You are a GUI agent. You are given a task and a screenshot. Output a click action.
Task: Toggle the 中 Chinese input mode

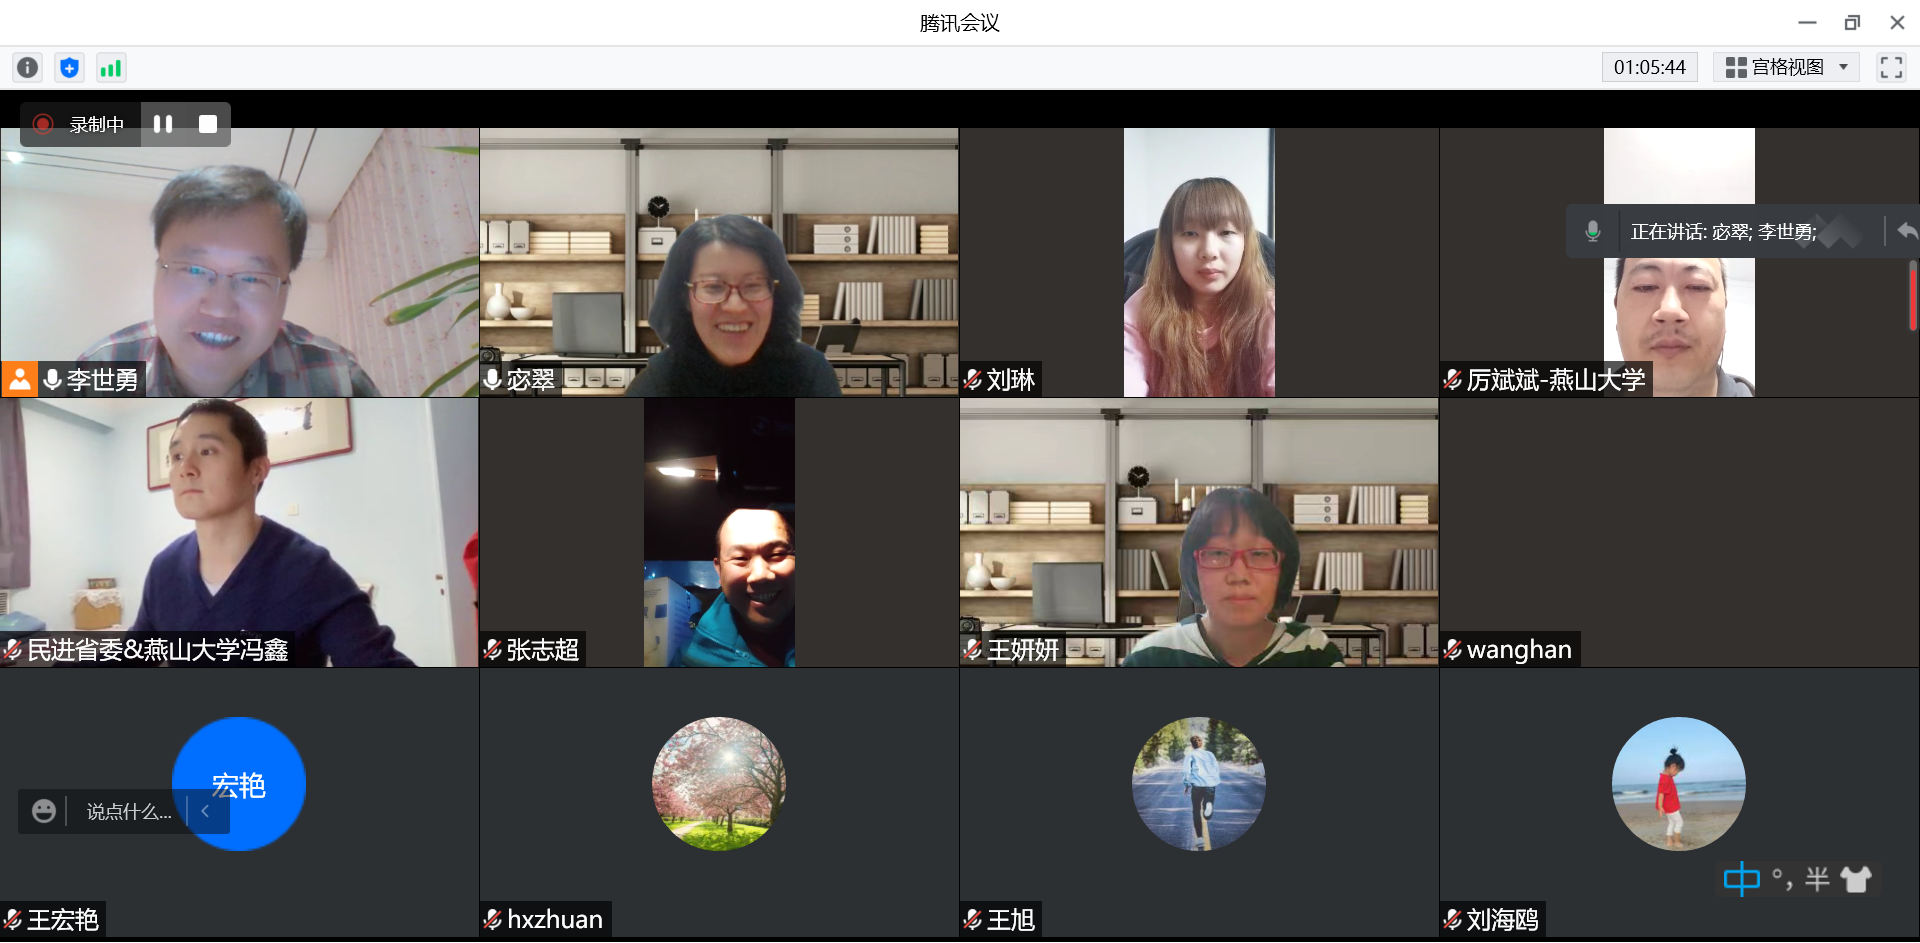[1741, 879]
